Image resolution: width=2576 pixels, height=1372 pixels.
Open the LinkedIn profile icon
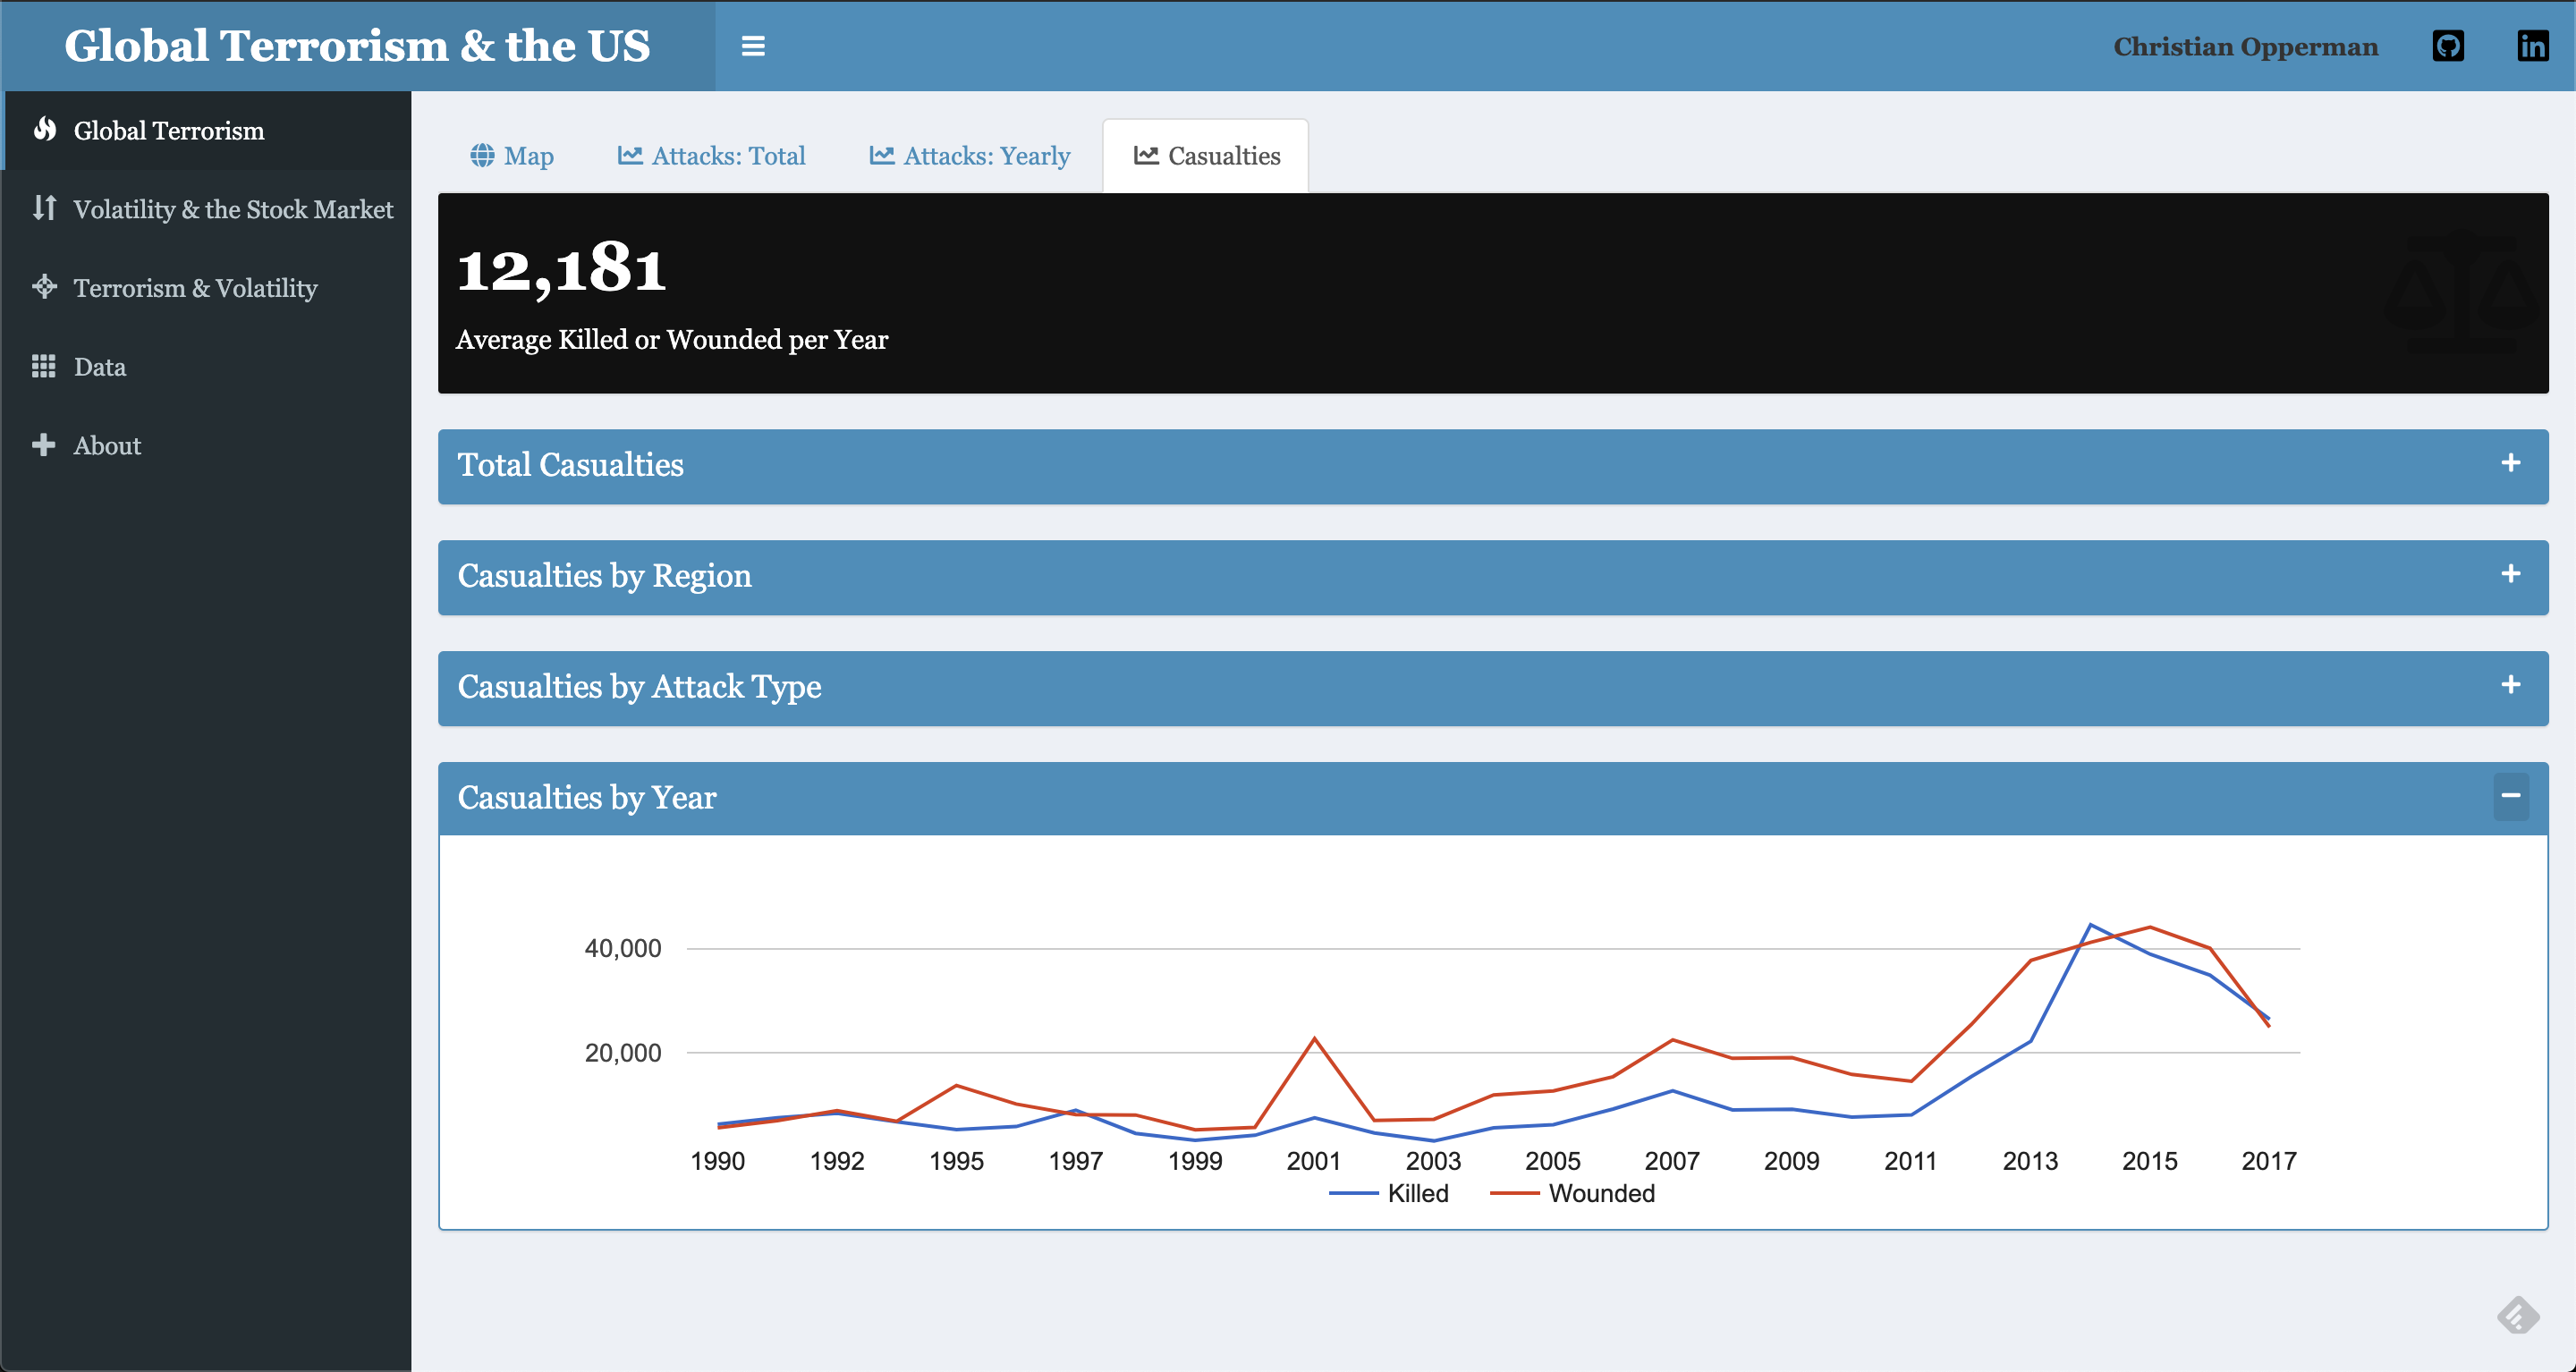click(x=2532, y=46)
